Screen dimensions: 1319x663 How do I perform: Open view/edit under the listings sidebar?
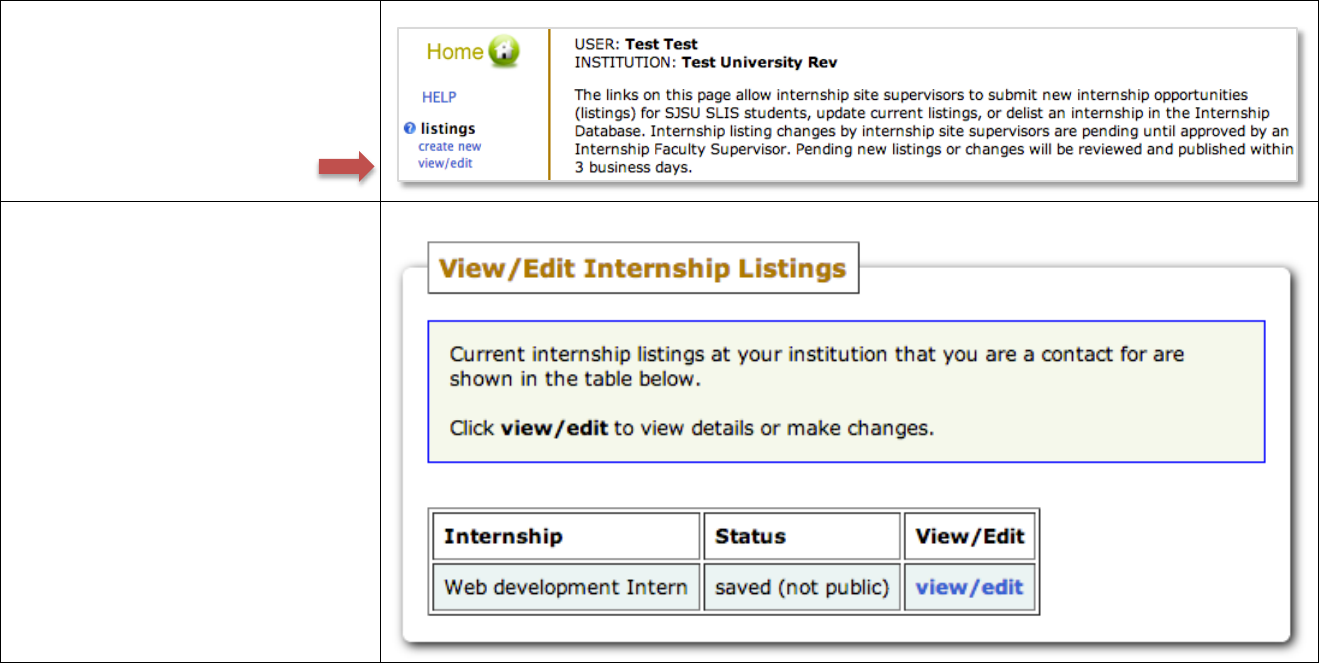445,163
